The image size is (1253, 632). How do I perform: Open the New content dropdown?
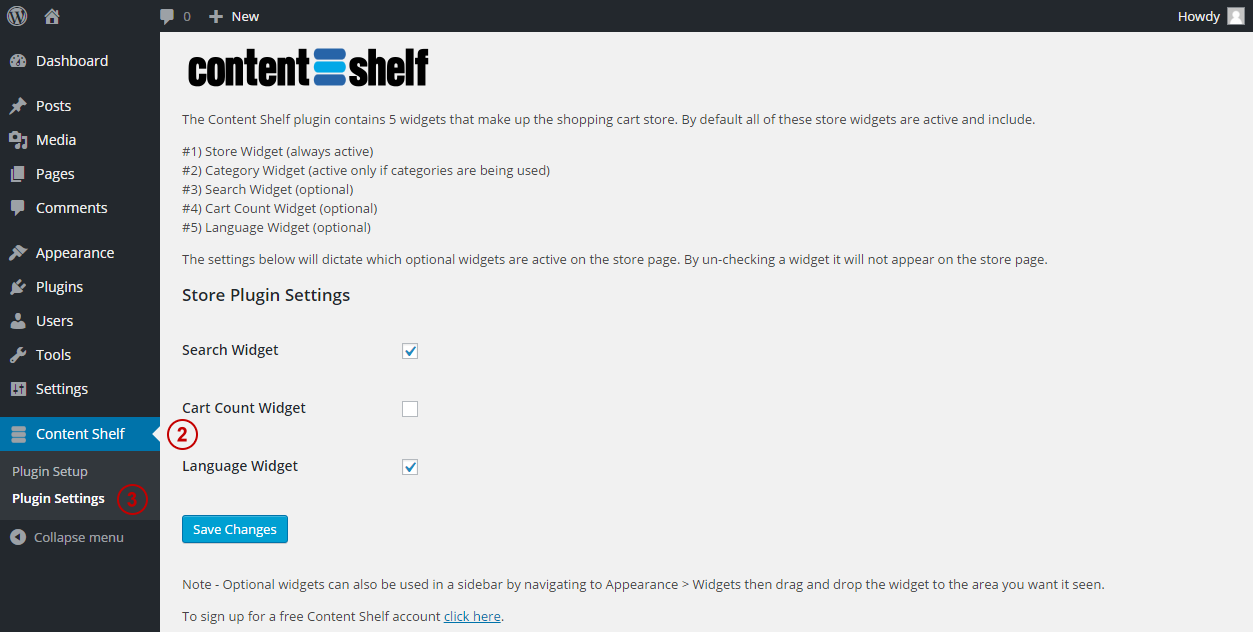click(234, 16)
